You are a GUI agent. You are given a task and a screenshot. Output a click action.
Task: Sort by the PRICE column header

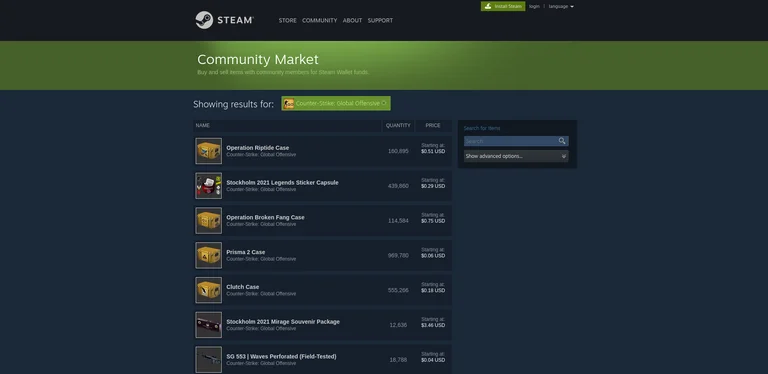tap(433, 126)
